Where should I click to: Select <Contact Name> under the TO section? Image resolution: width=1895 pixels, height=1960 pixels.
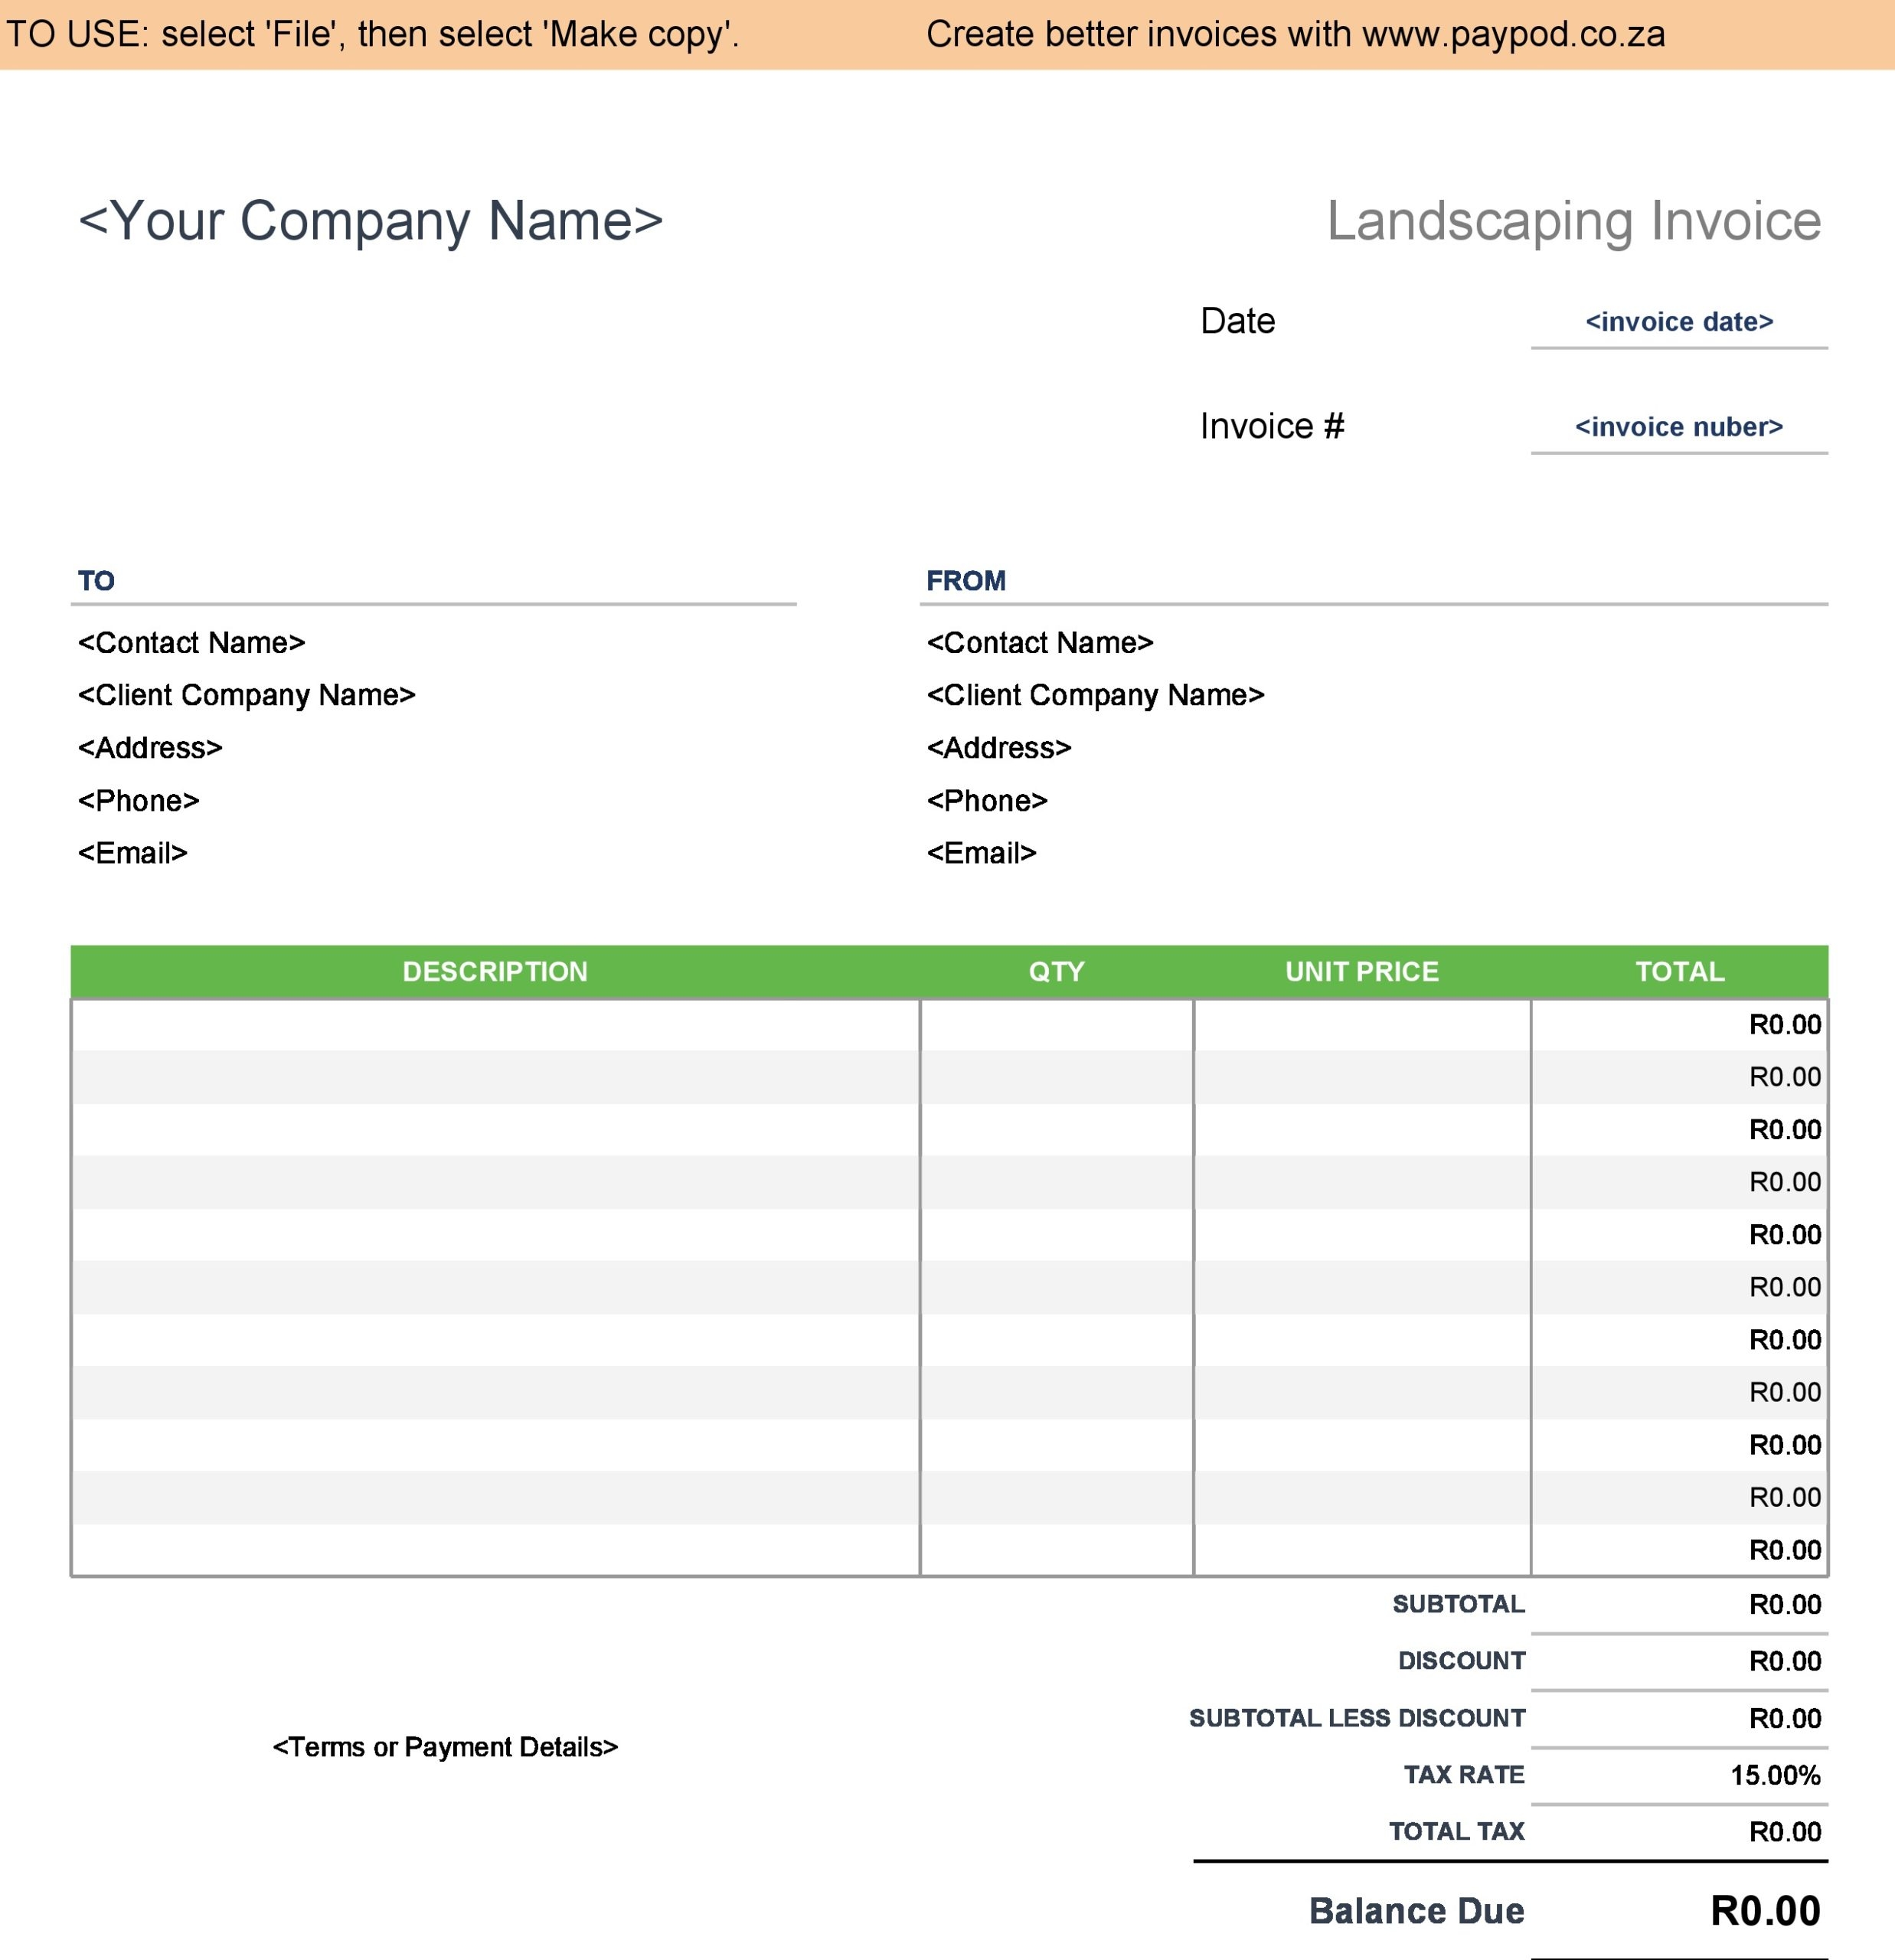[x=191, y=643]
